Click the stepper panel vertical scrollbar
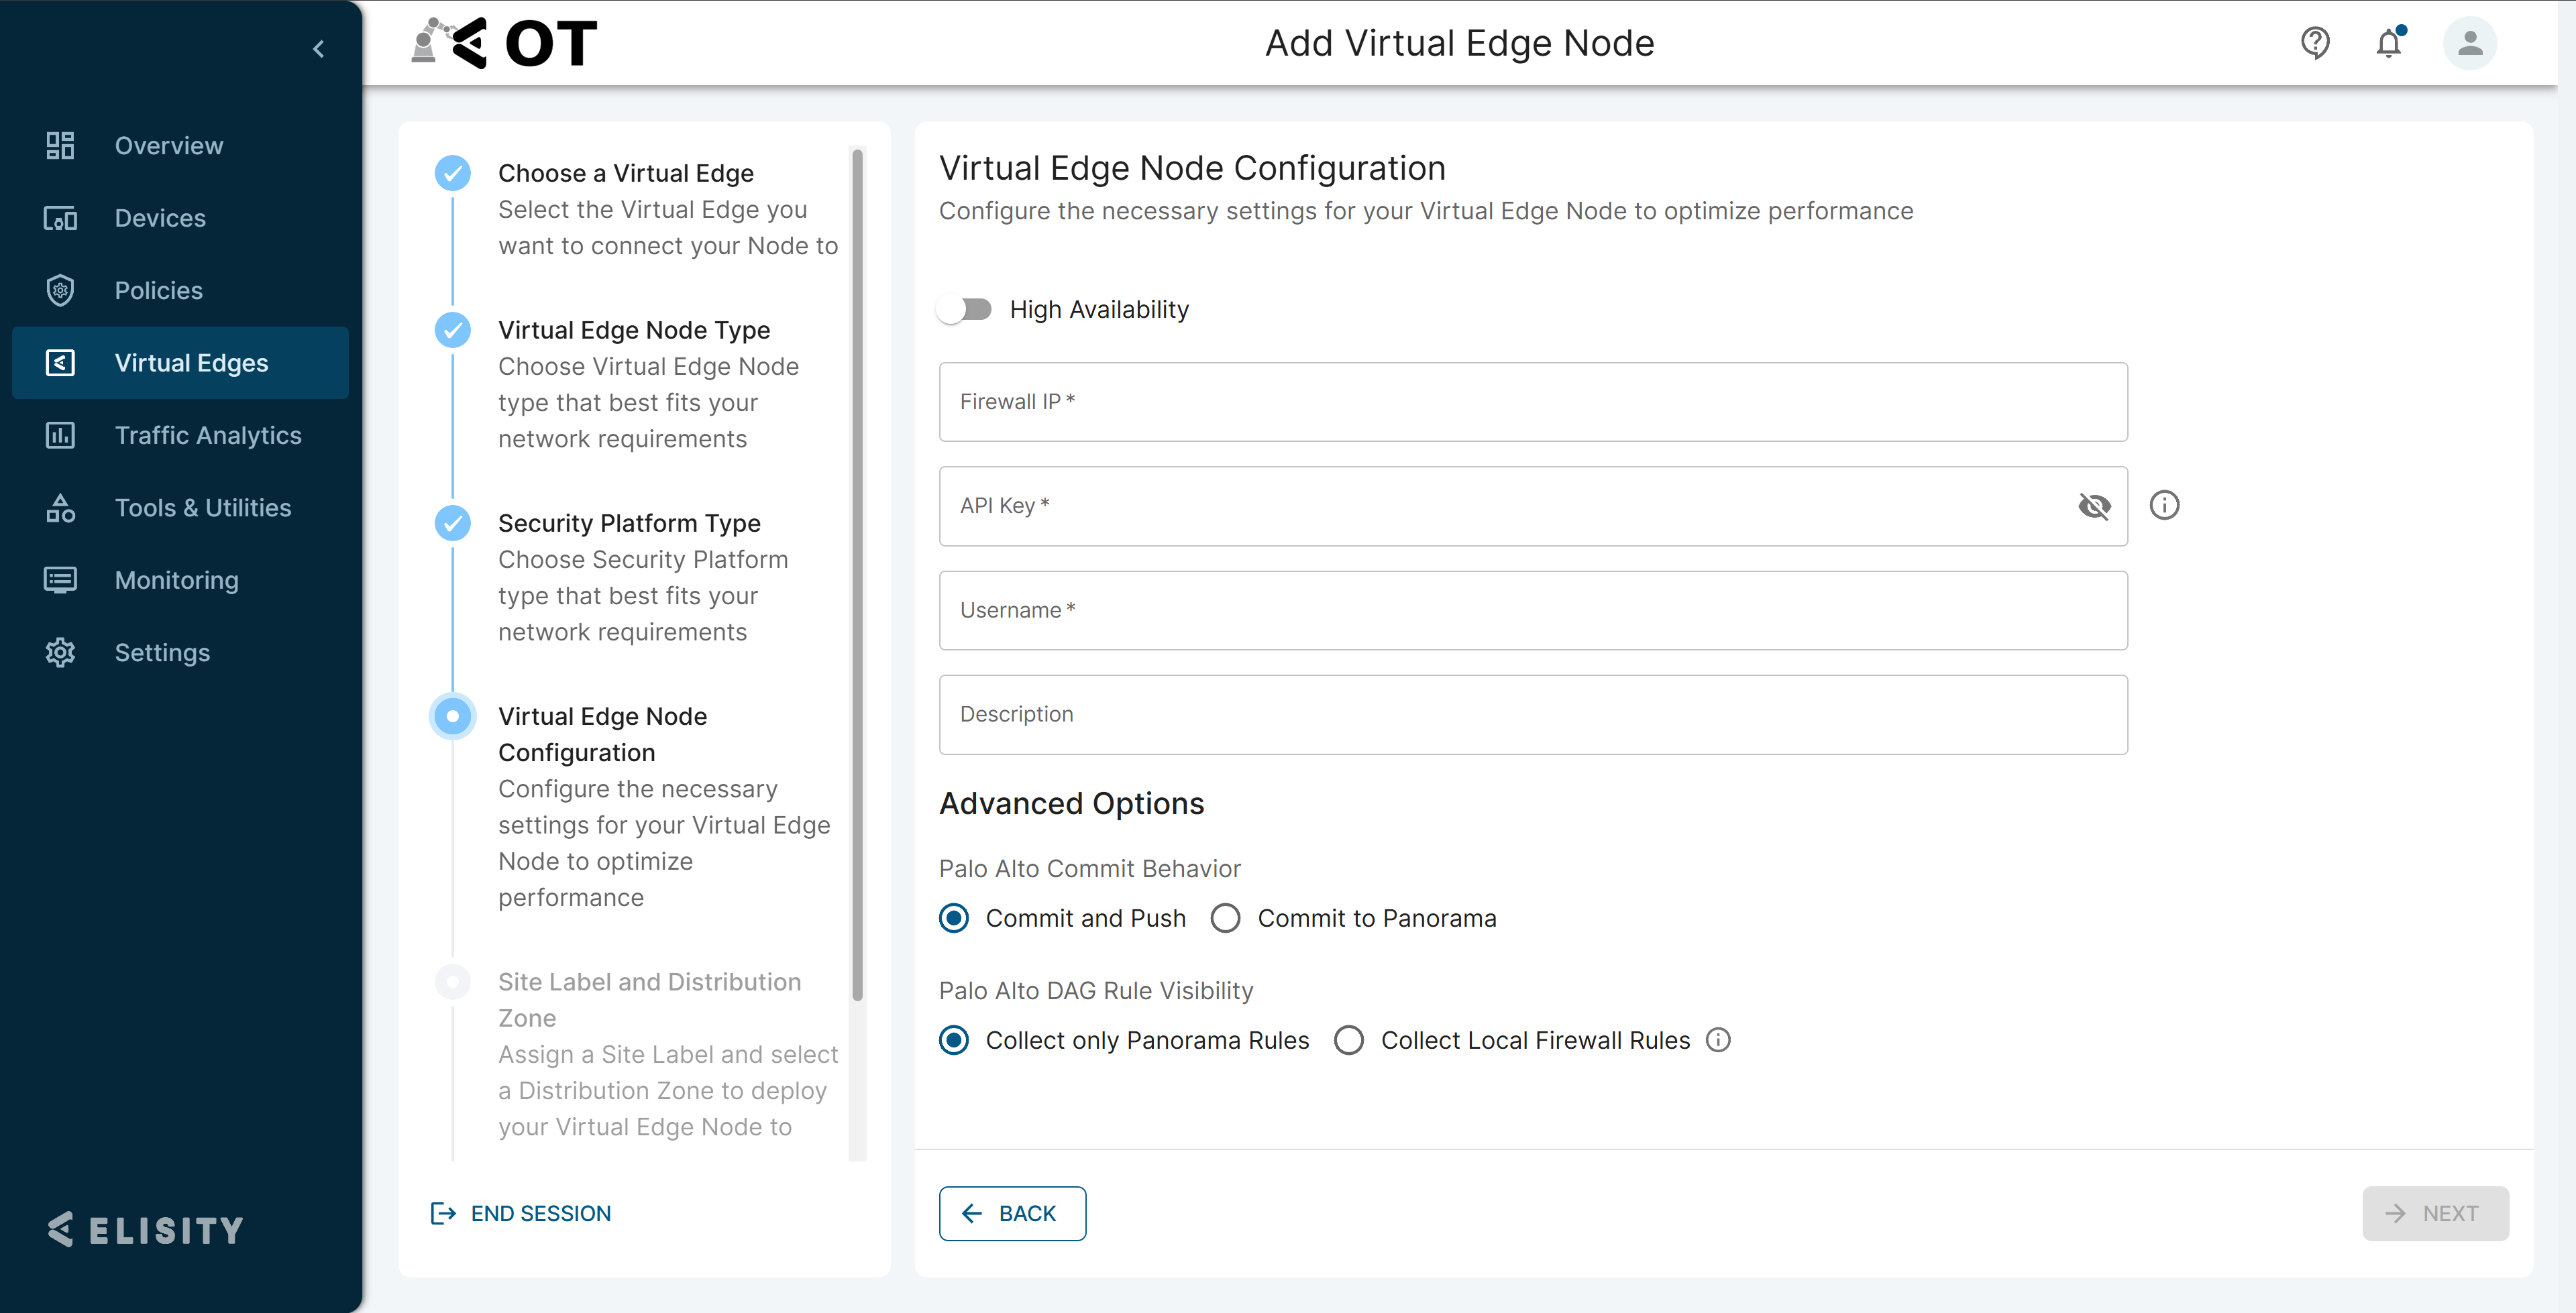The height and width of the screenshot is (1313, 2576). tap(857, 575)
